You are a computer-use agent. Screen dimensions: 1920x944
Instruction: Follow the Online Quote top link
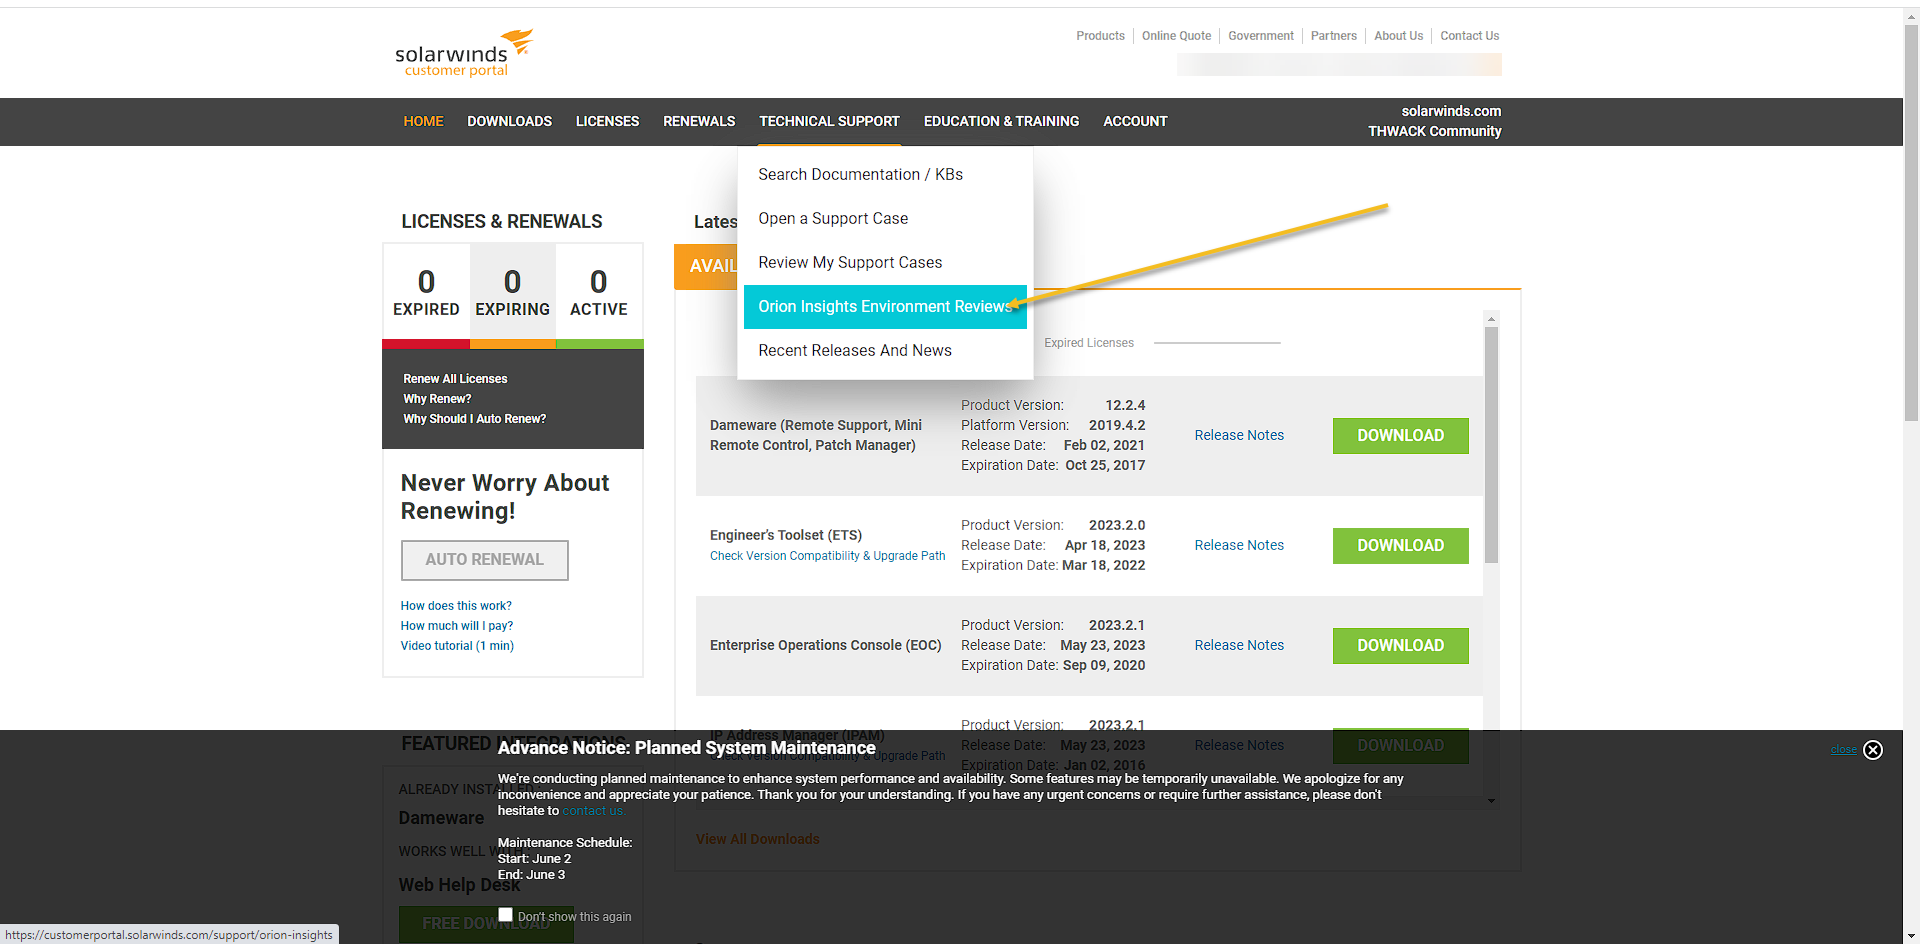pos(1176,36)
